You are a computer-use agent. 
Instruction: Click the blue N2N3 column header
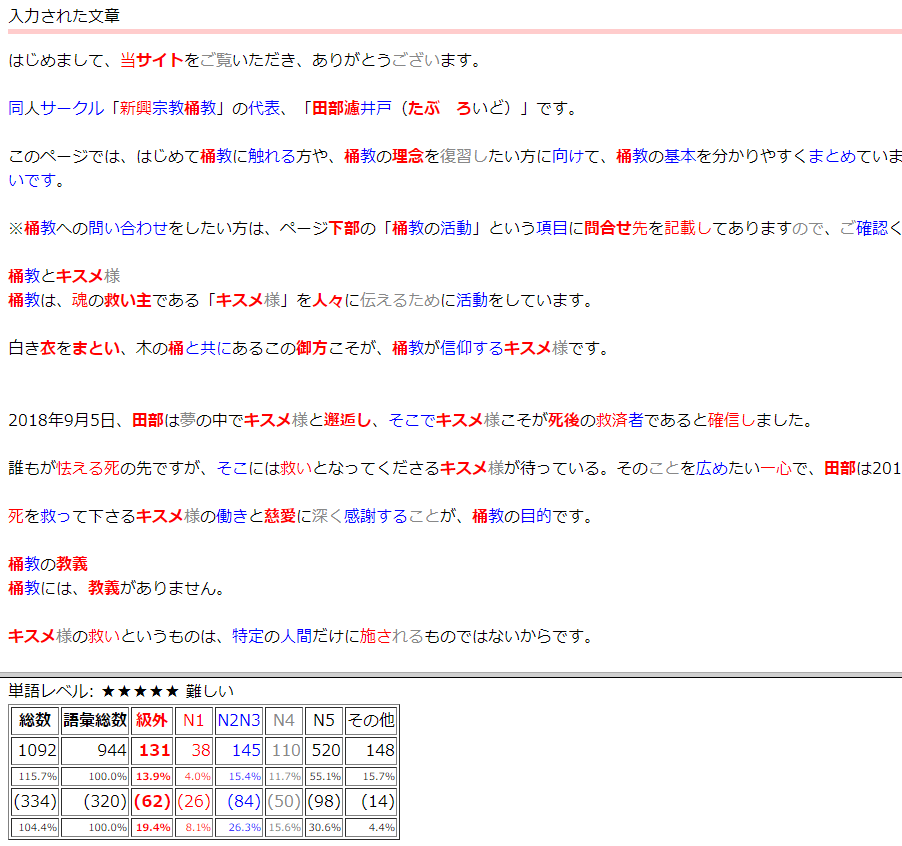click(x=239, y=720)
